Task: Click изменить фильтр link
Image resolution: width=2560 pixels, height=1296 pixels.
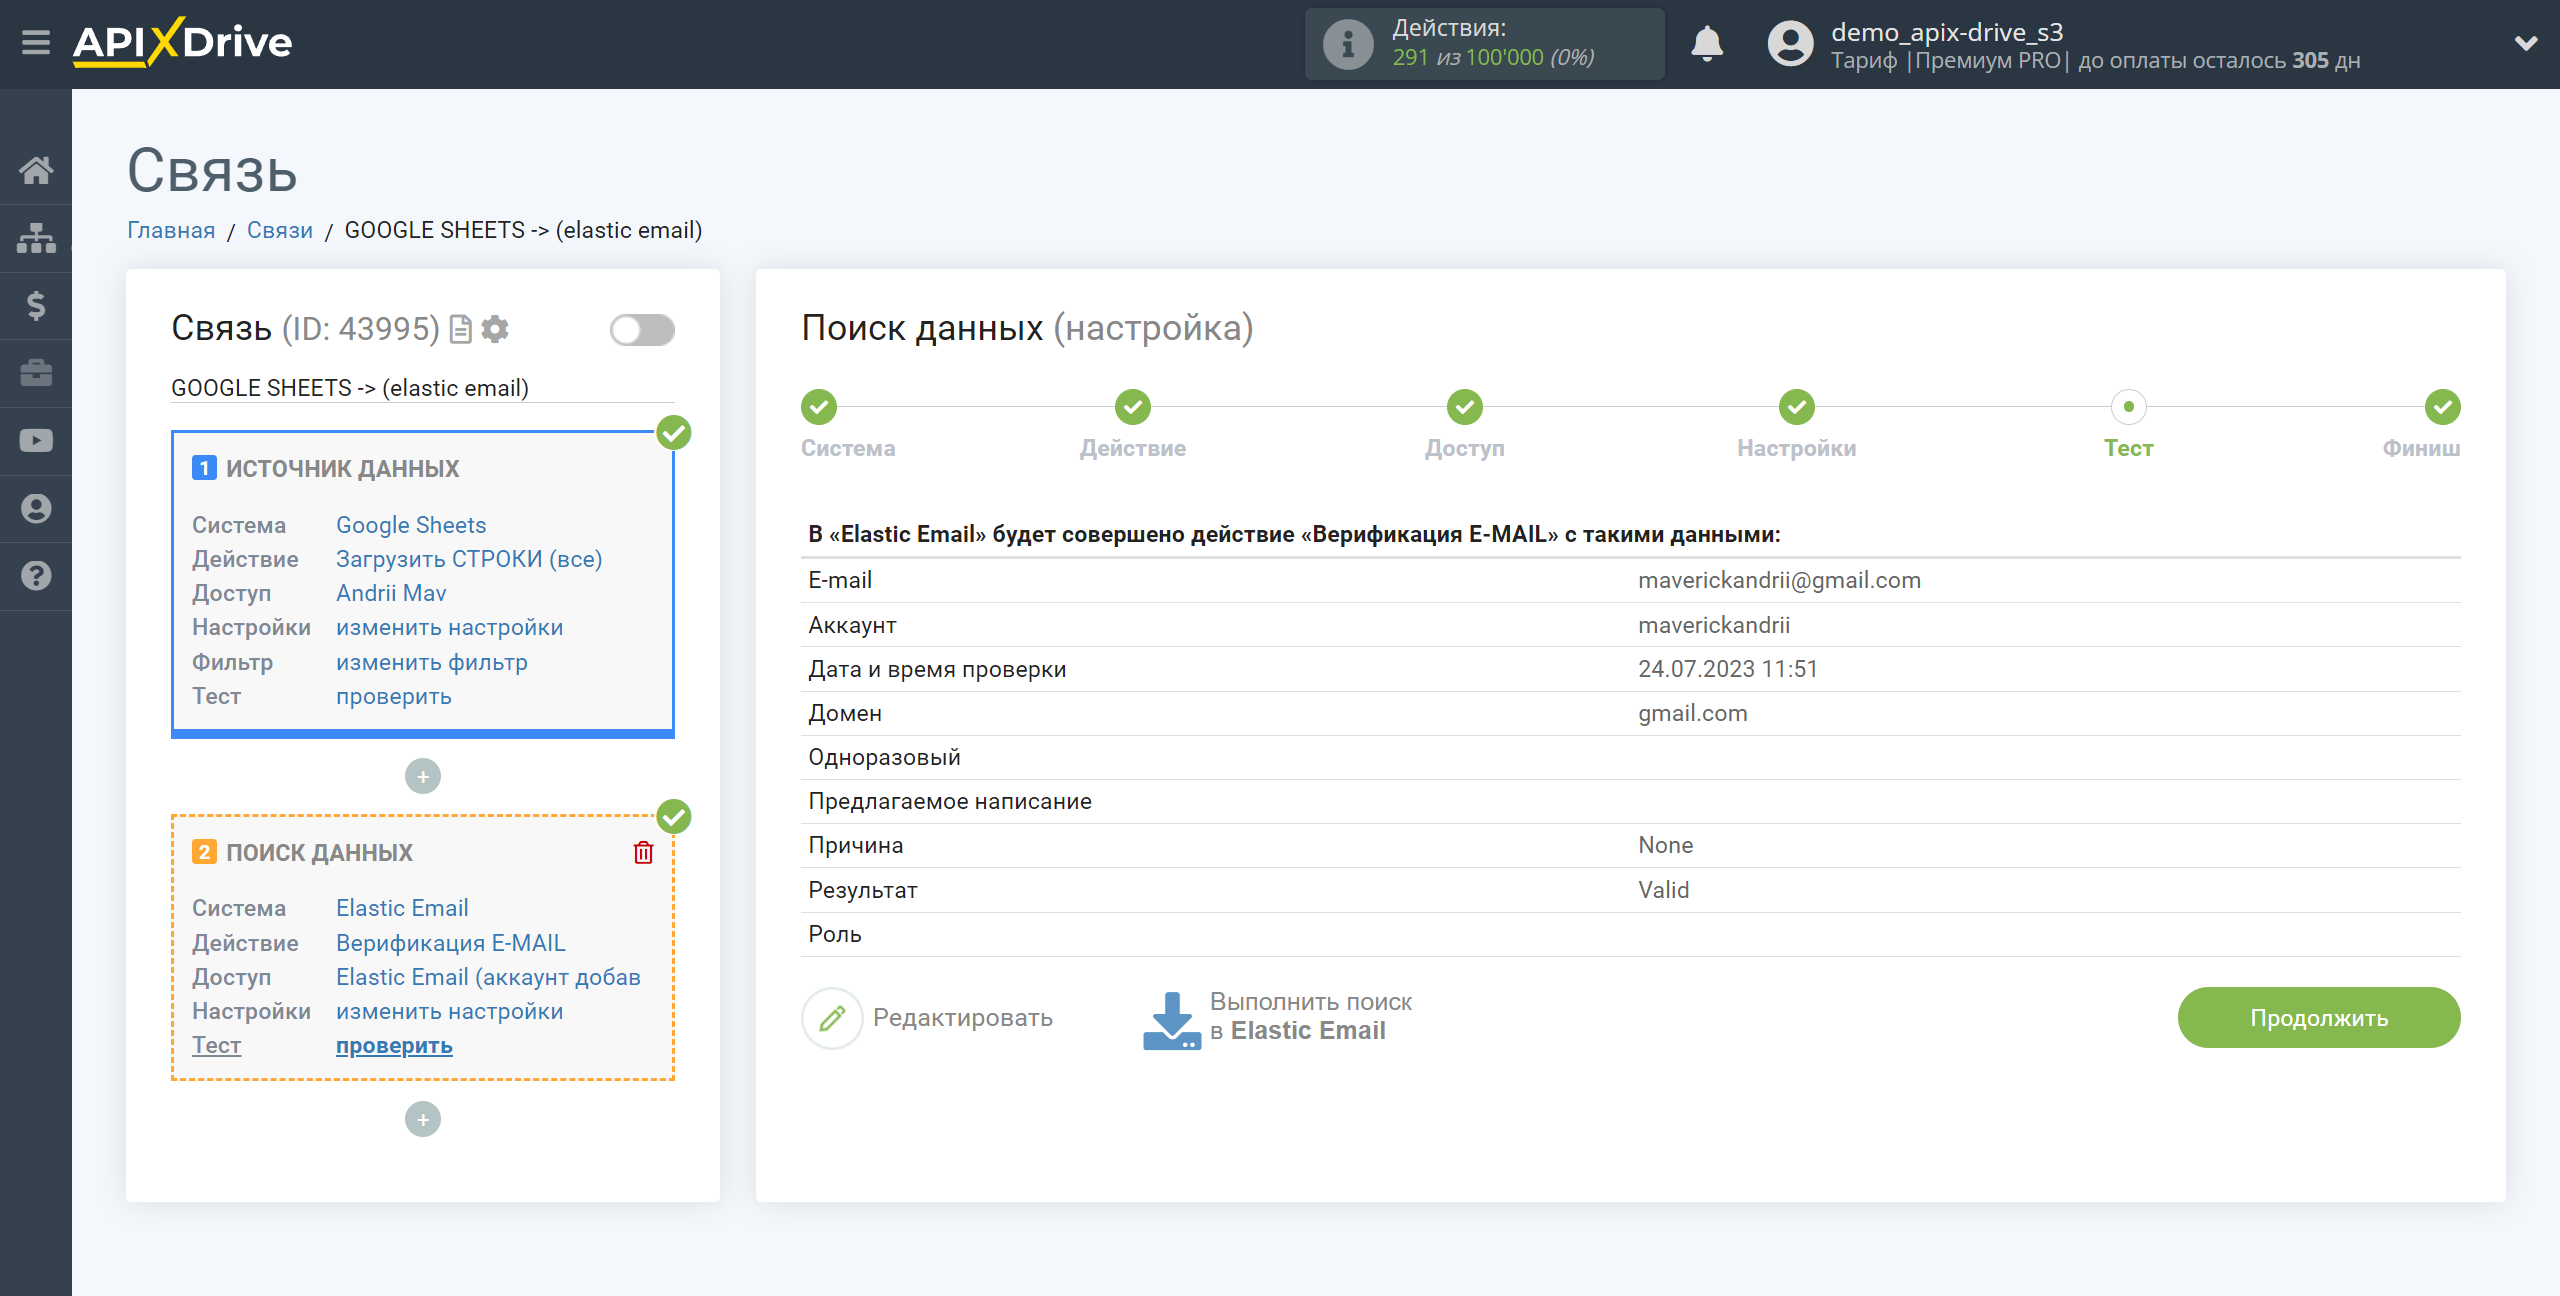Action: tap(432, 662)
